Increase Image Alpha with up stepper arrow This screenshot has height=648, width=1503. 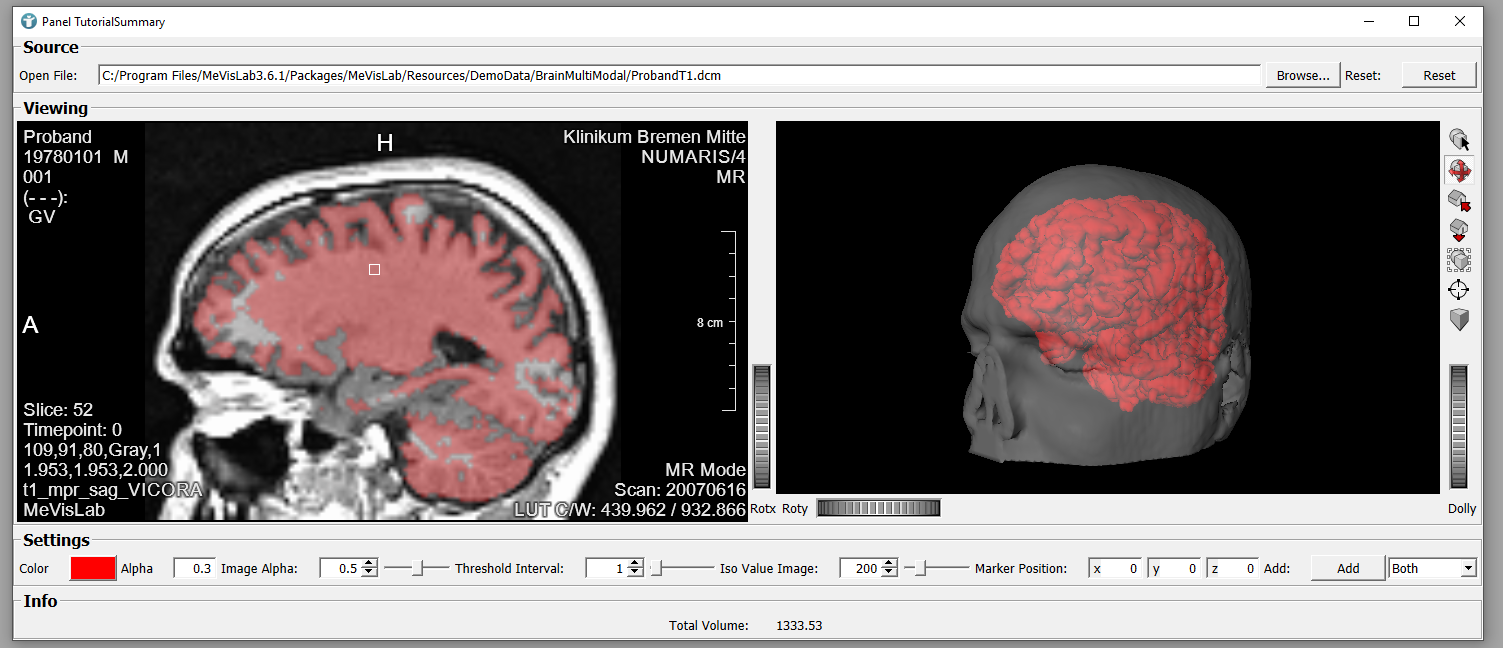click(370, 564)
